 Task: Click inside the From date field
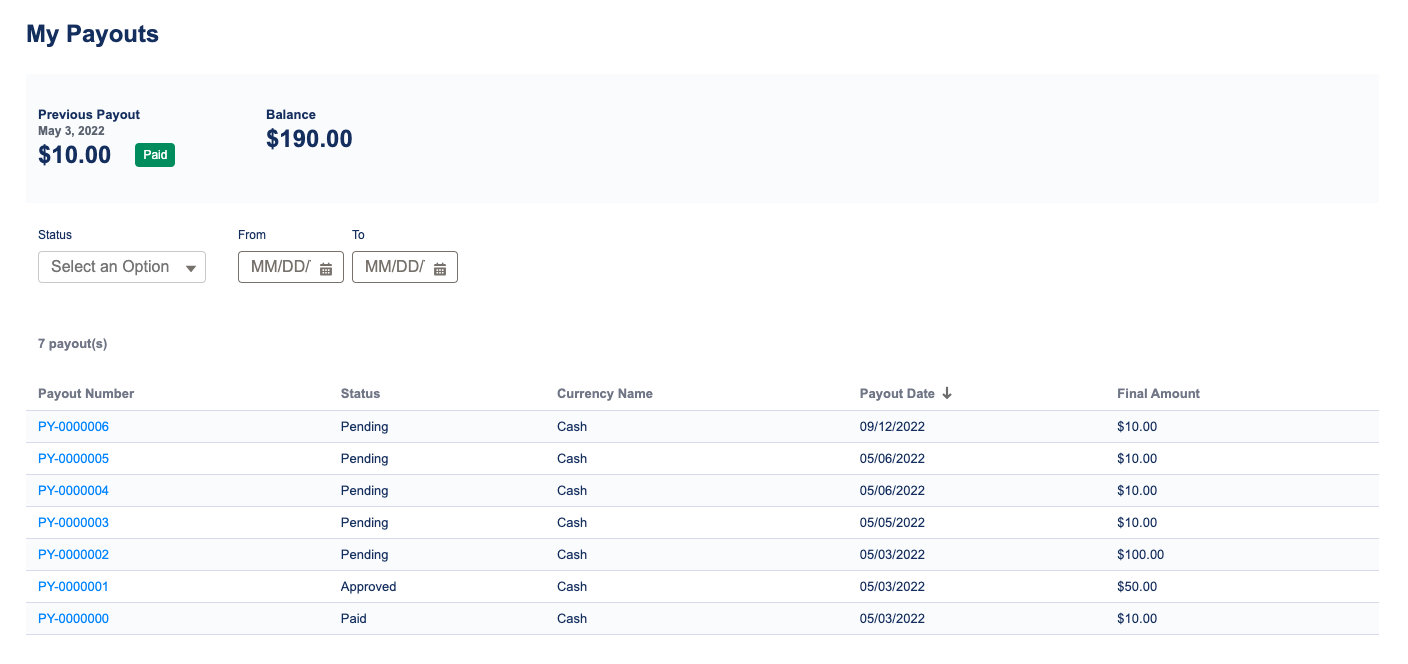291,267
